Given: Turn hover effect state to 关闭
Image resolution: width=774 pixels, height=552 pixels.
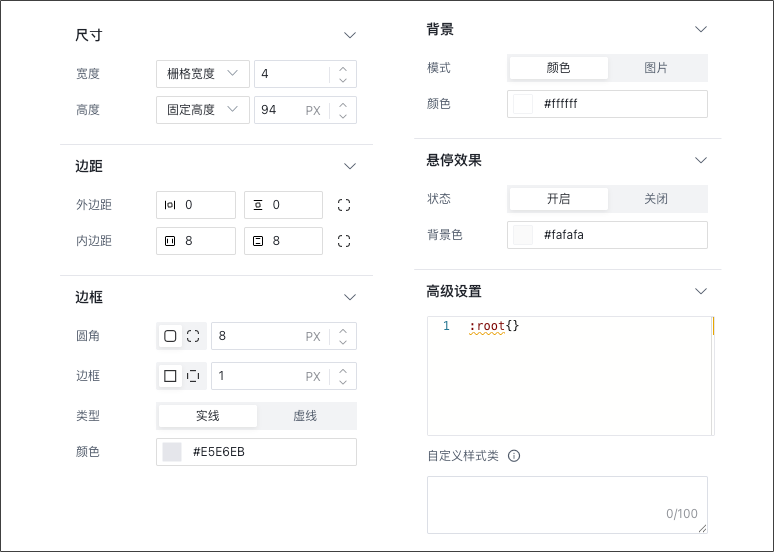Looking at the screenshot, I should [x=656, y=199].
